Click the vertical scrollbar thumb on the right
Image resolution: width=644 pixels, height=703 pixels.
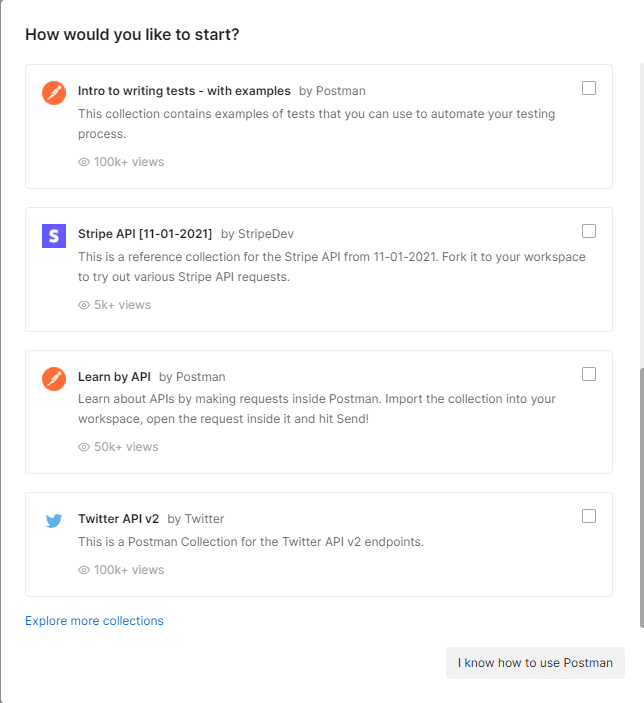point(642,498)
